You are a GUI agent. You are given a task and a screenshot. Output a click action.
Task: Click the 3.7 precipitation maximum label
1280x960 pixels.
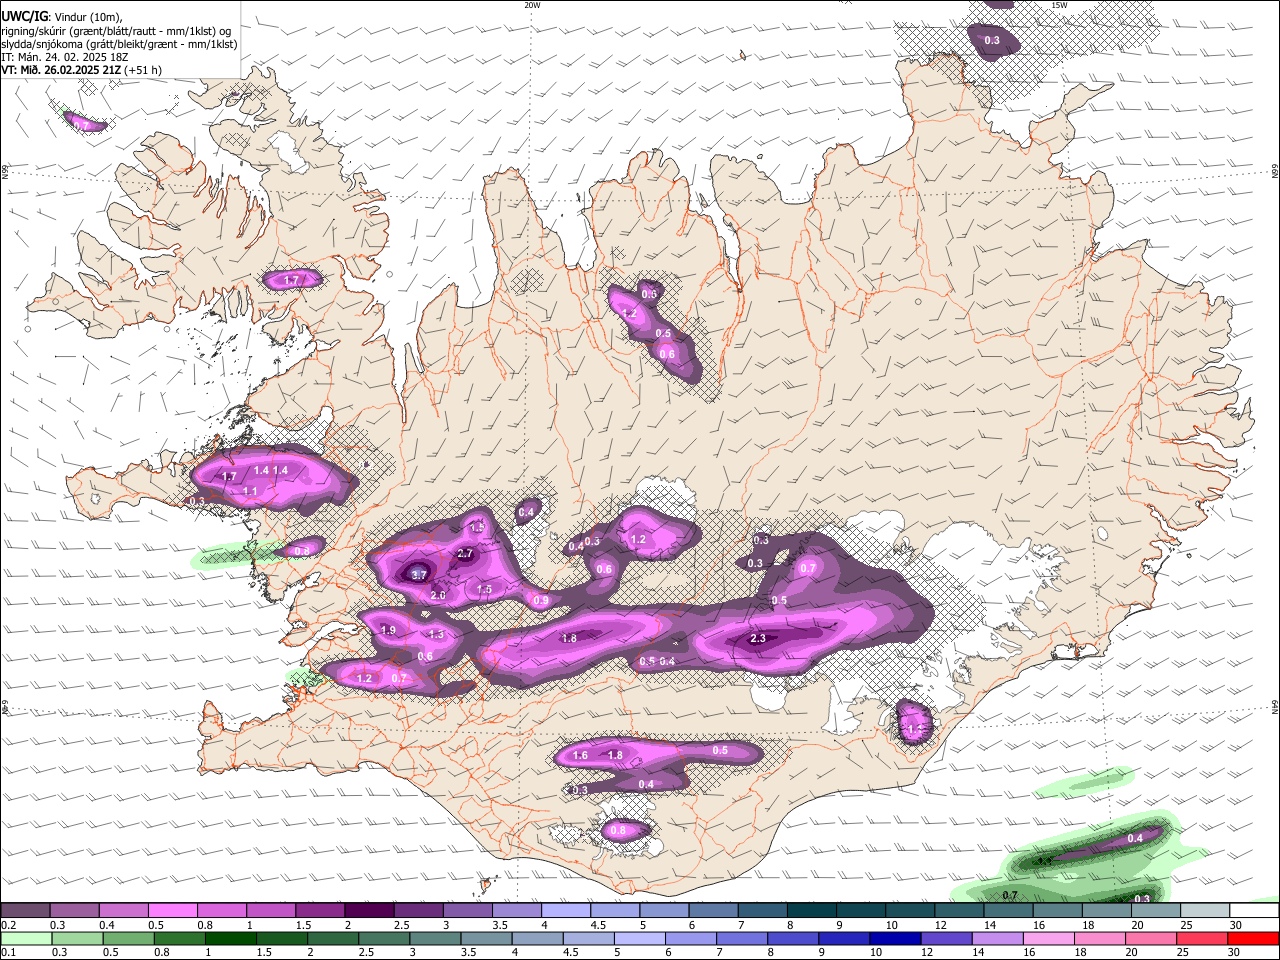(419, 575)
